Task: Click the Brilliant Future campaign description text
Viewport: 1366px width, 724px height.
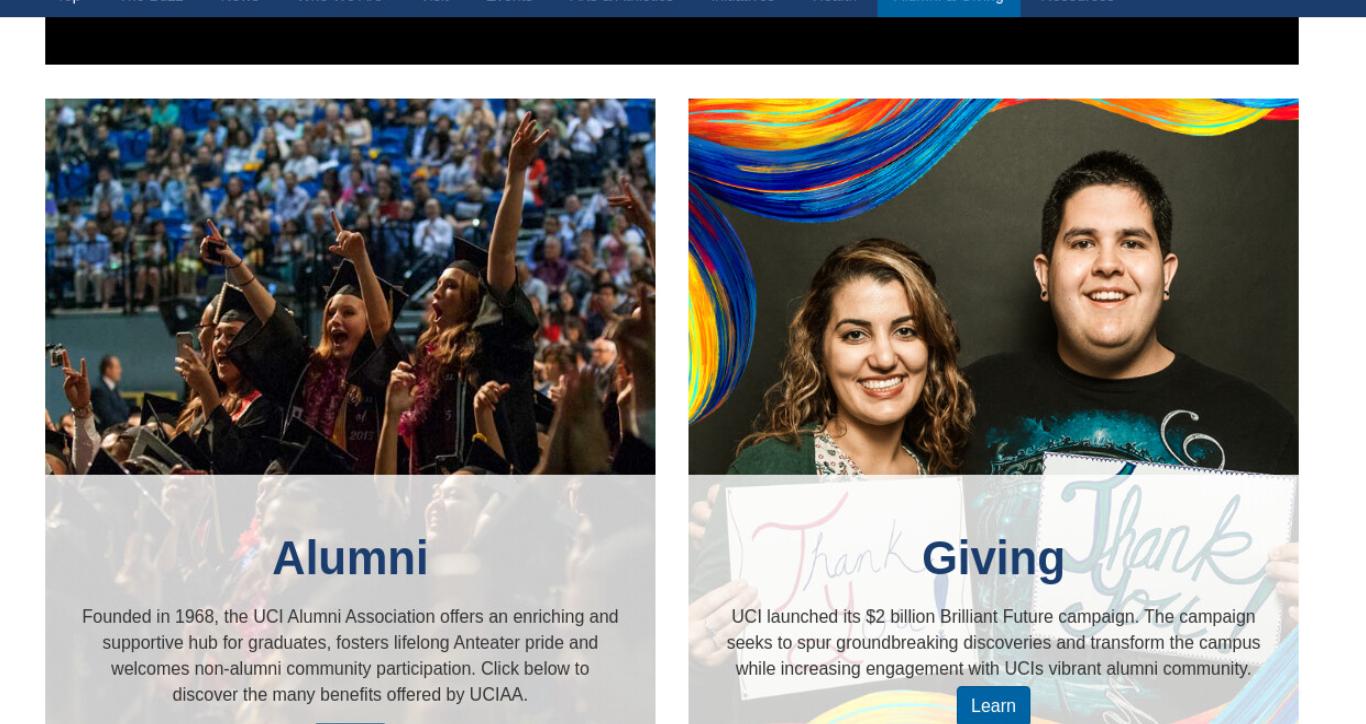Action: click(993, 643)
